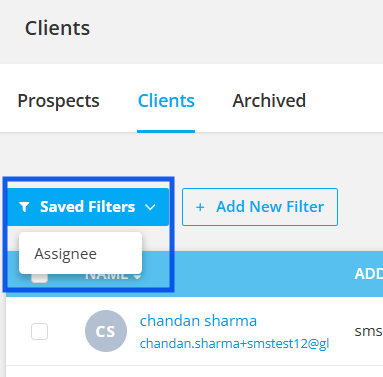Open the chandan sharma client name link
383x377 pixels.
point(198,321)
